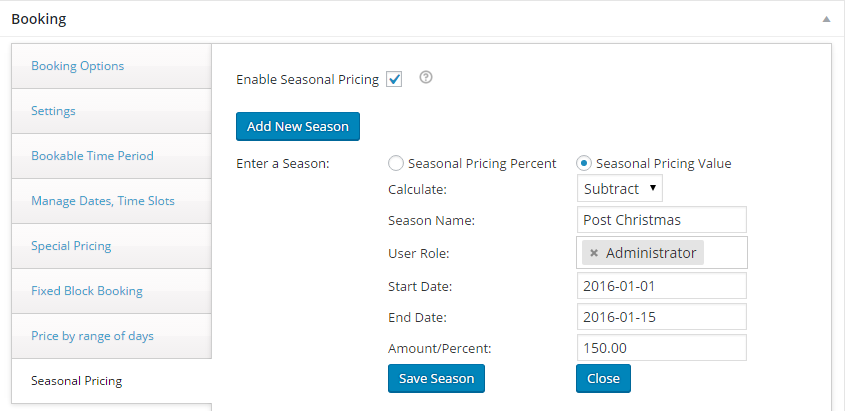Screen dimensions: 845x411
Task: Click the Amount/Percent input field
Action: point(662,348)
